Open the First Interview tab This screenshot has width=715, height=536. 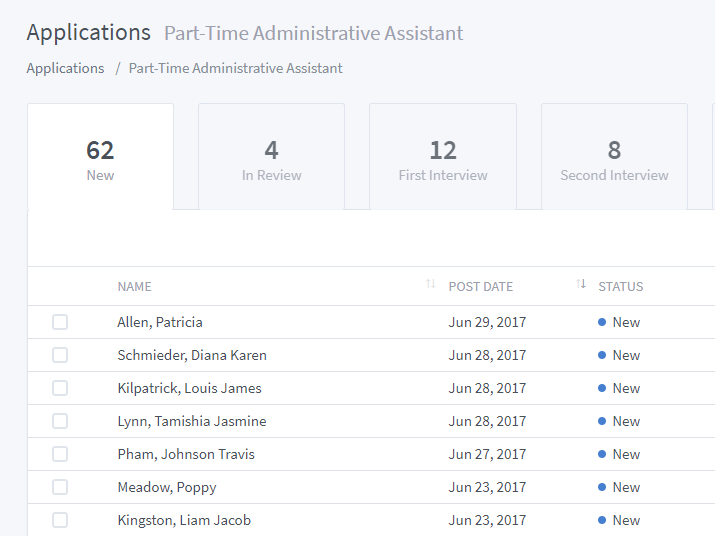pyautogui.click(x=443, y=158)
